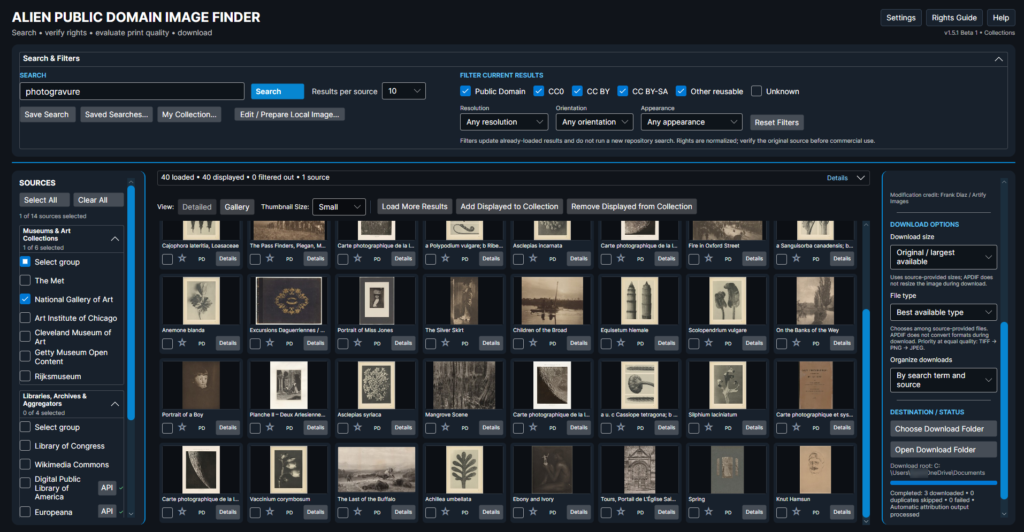Star the Achillea umbellata image

coord(445,512)
